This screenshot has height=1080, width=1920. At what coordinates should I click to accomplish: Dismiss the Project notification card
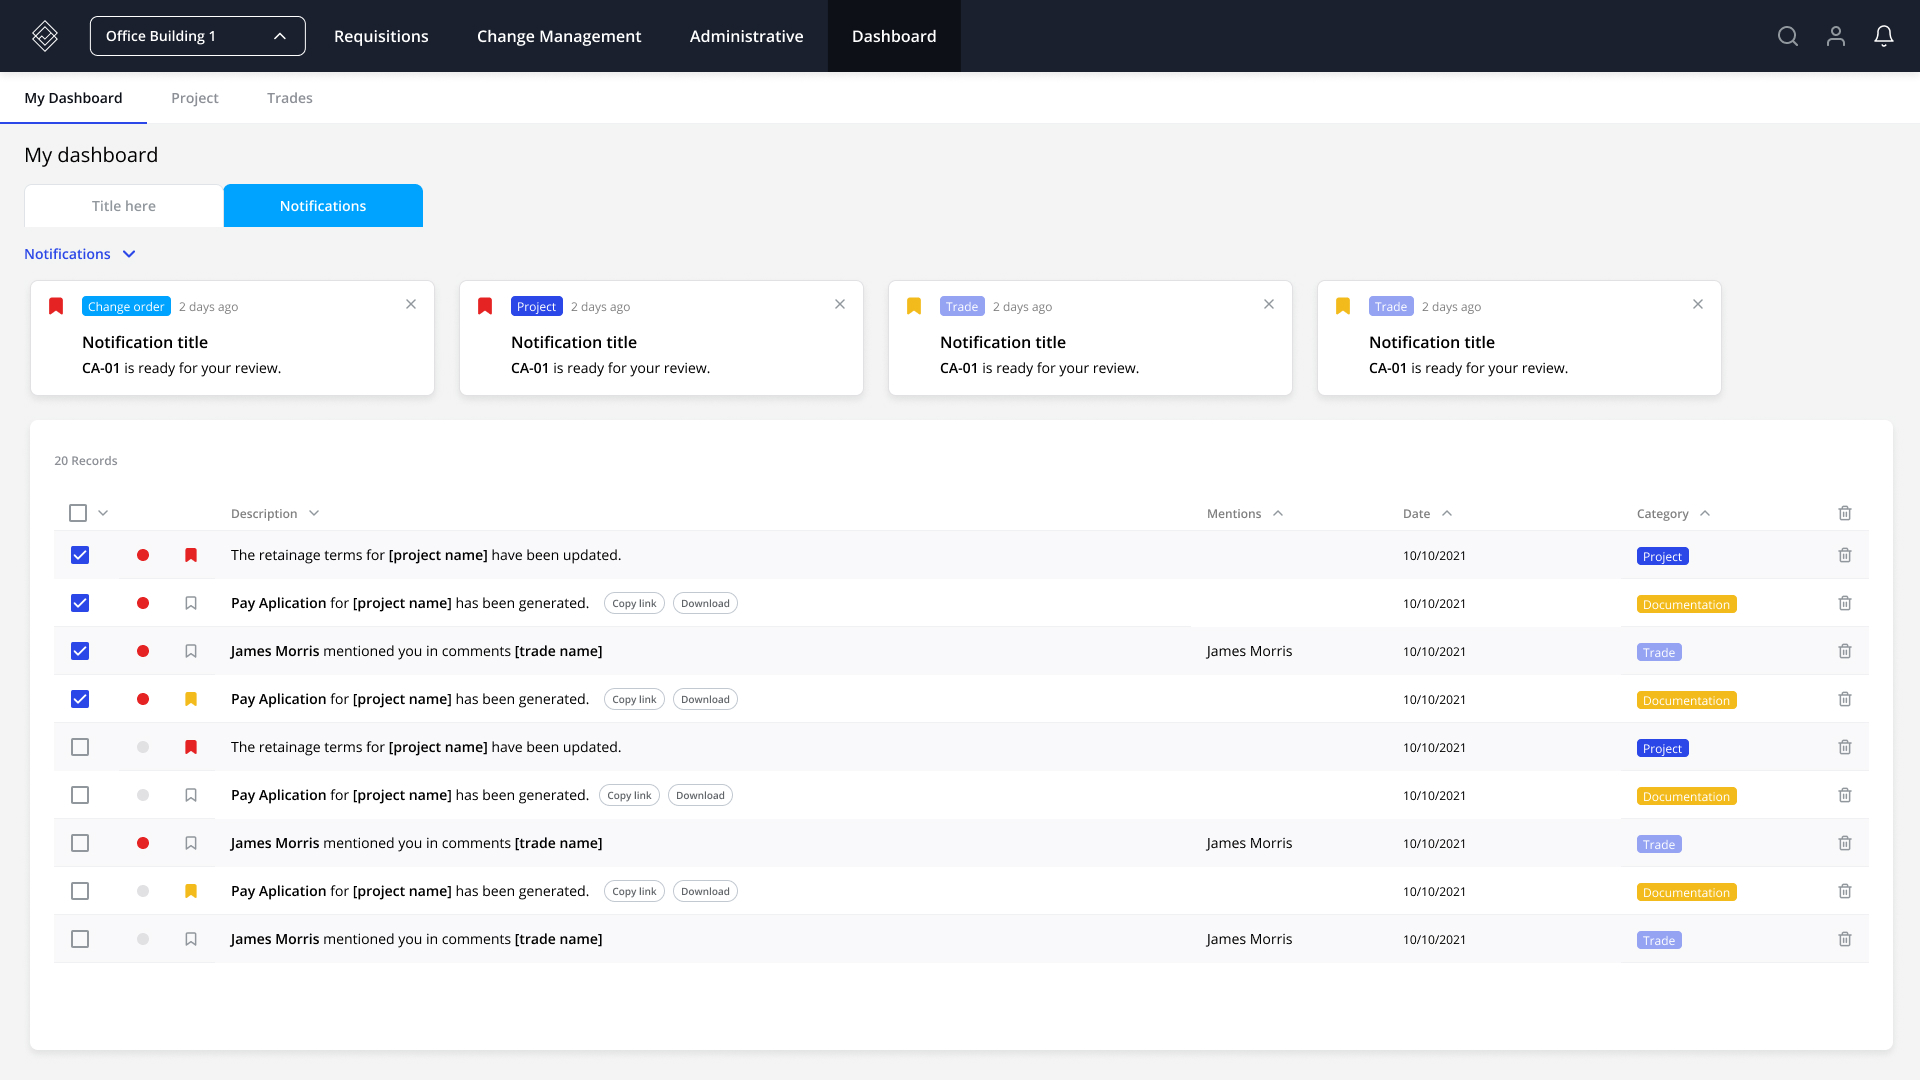[x=840, y=304]
